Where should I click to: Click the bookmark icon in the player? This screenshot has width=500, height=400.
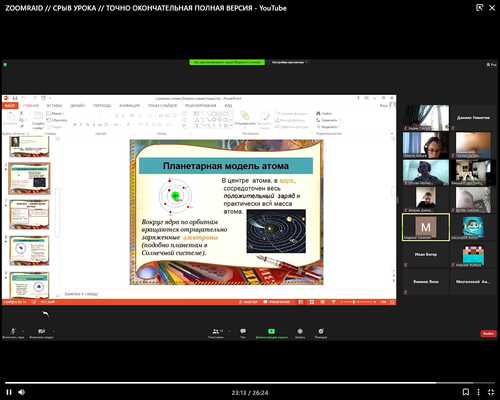tap(466, 392)
